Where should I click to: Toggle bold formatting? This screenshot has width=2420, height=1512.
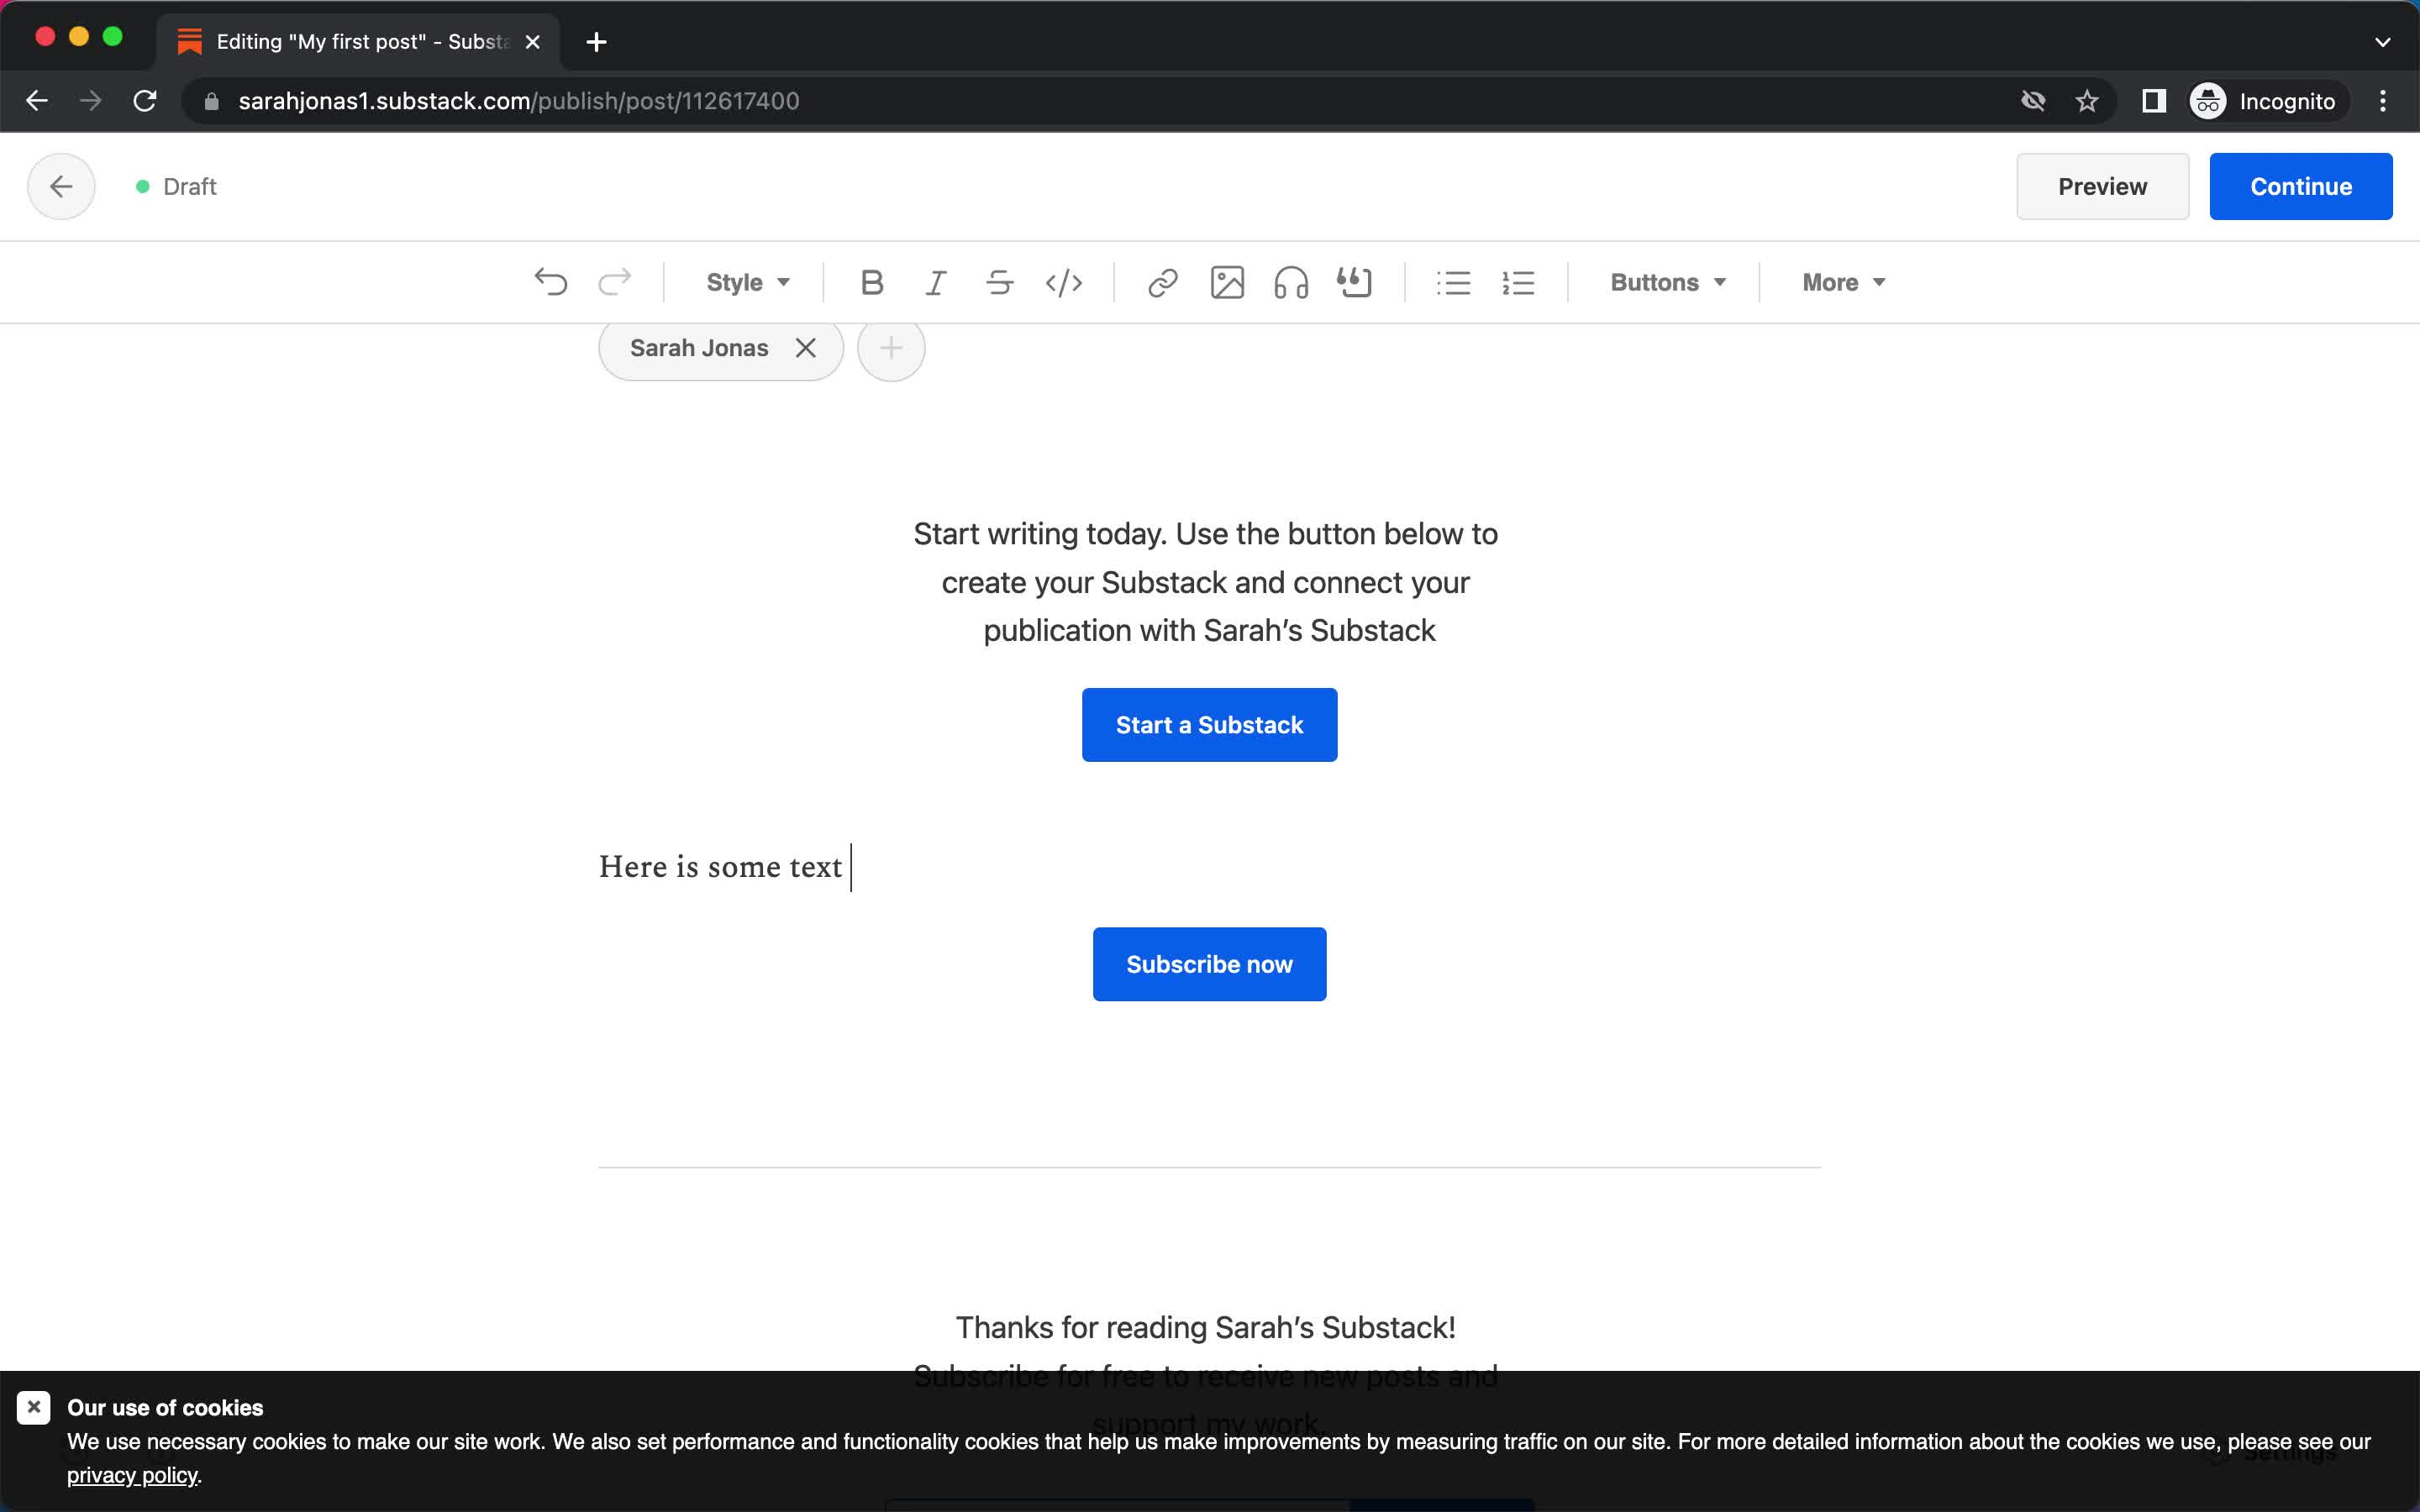point(872,283)
